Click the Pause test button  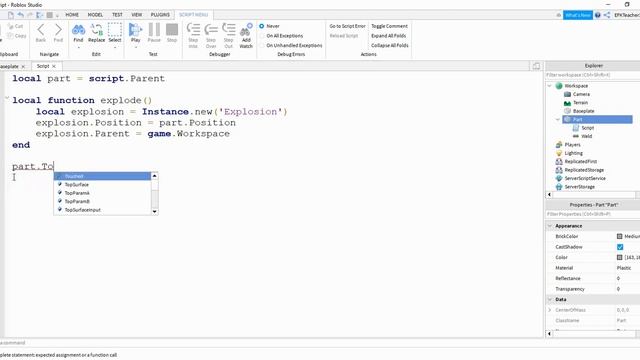point(154,33)
